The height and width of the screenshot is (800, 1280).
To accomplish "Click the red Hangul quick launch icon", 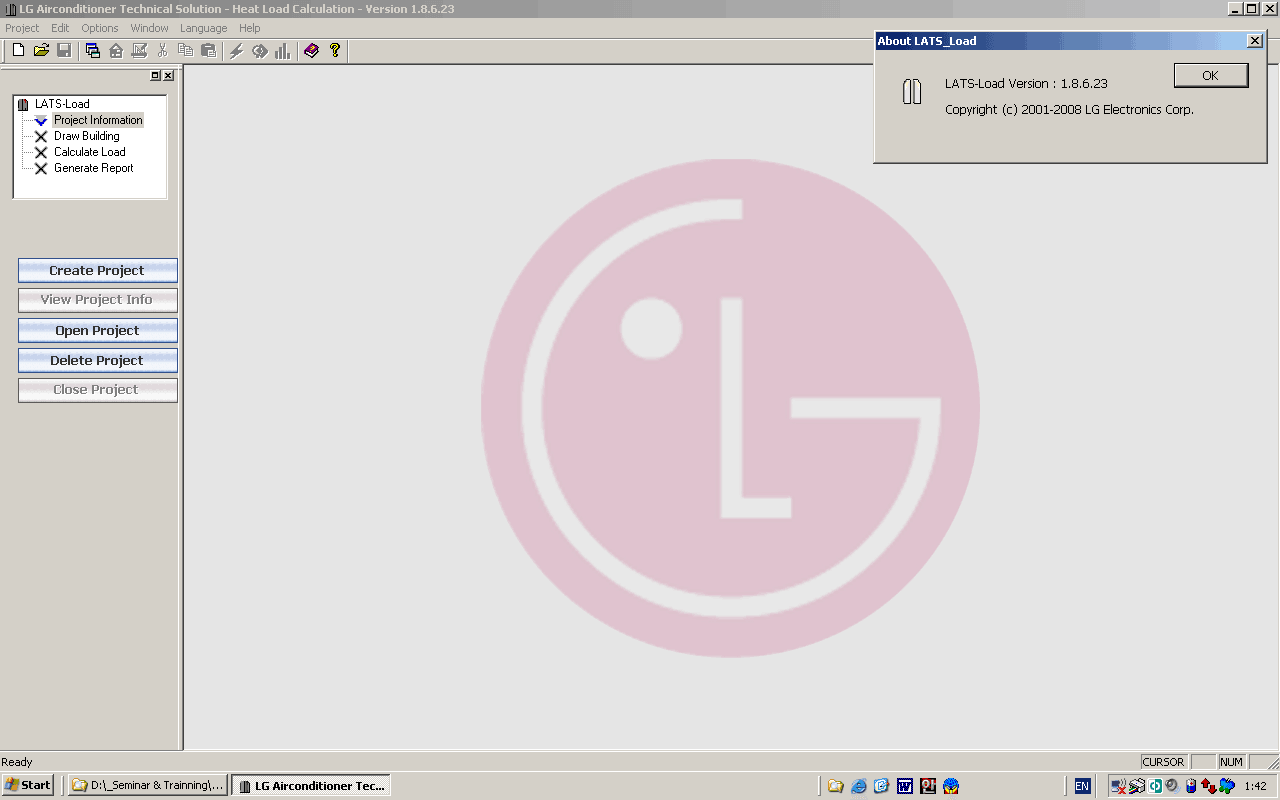I will [928, 786].
